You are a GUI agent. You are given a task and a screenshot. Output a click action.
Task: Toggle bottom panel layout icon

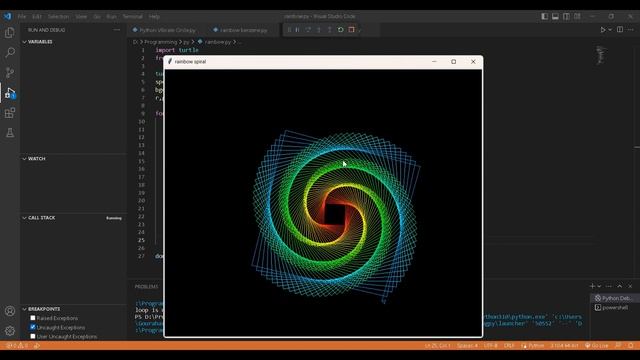point(555,16)
